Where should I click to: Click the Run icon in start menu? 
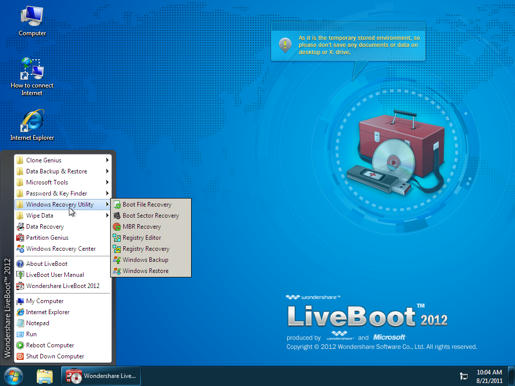coord(20,334)
